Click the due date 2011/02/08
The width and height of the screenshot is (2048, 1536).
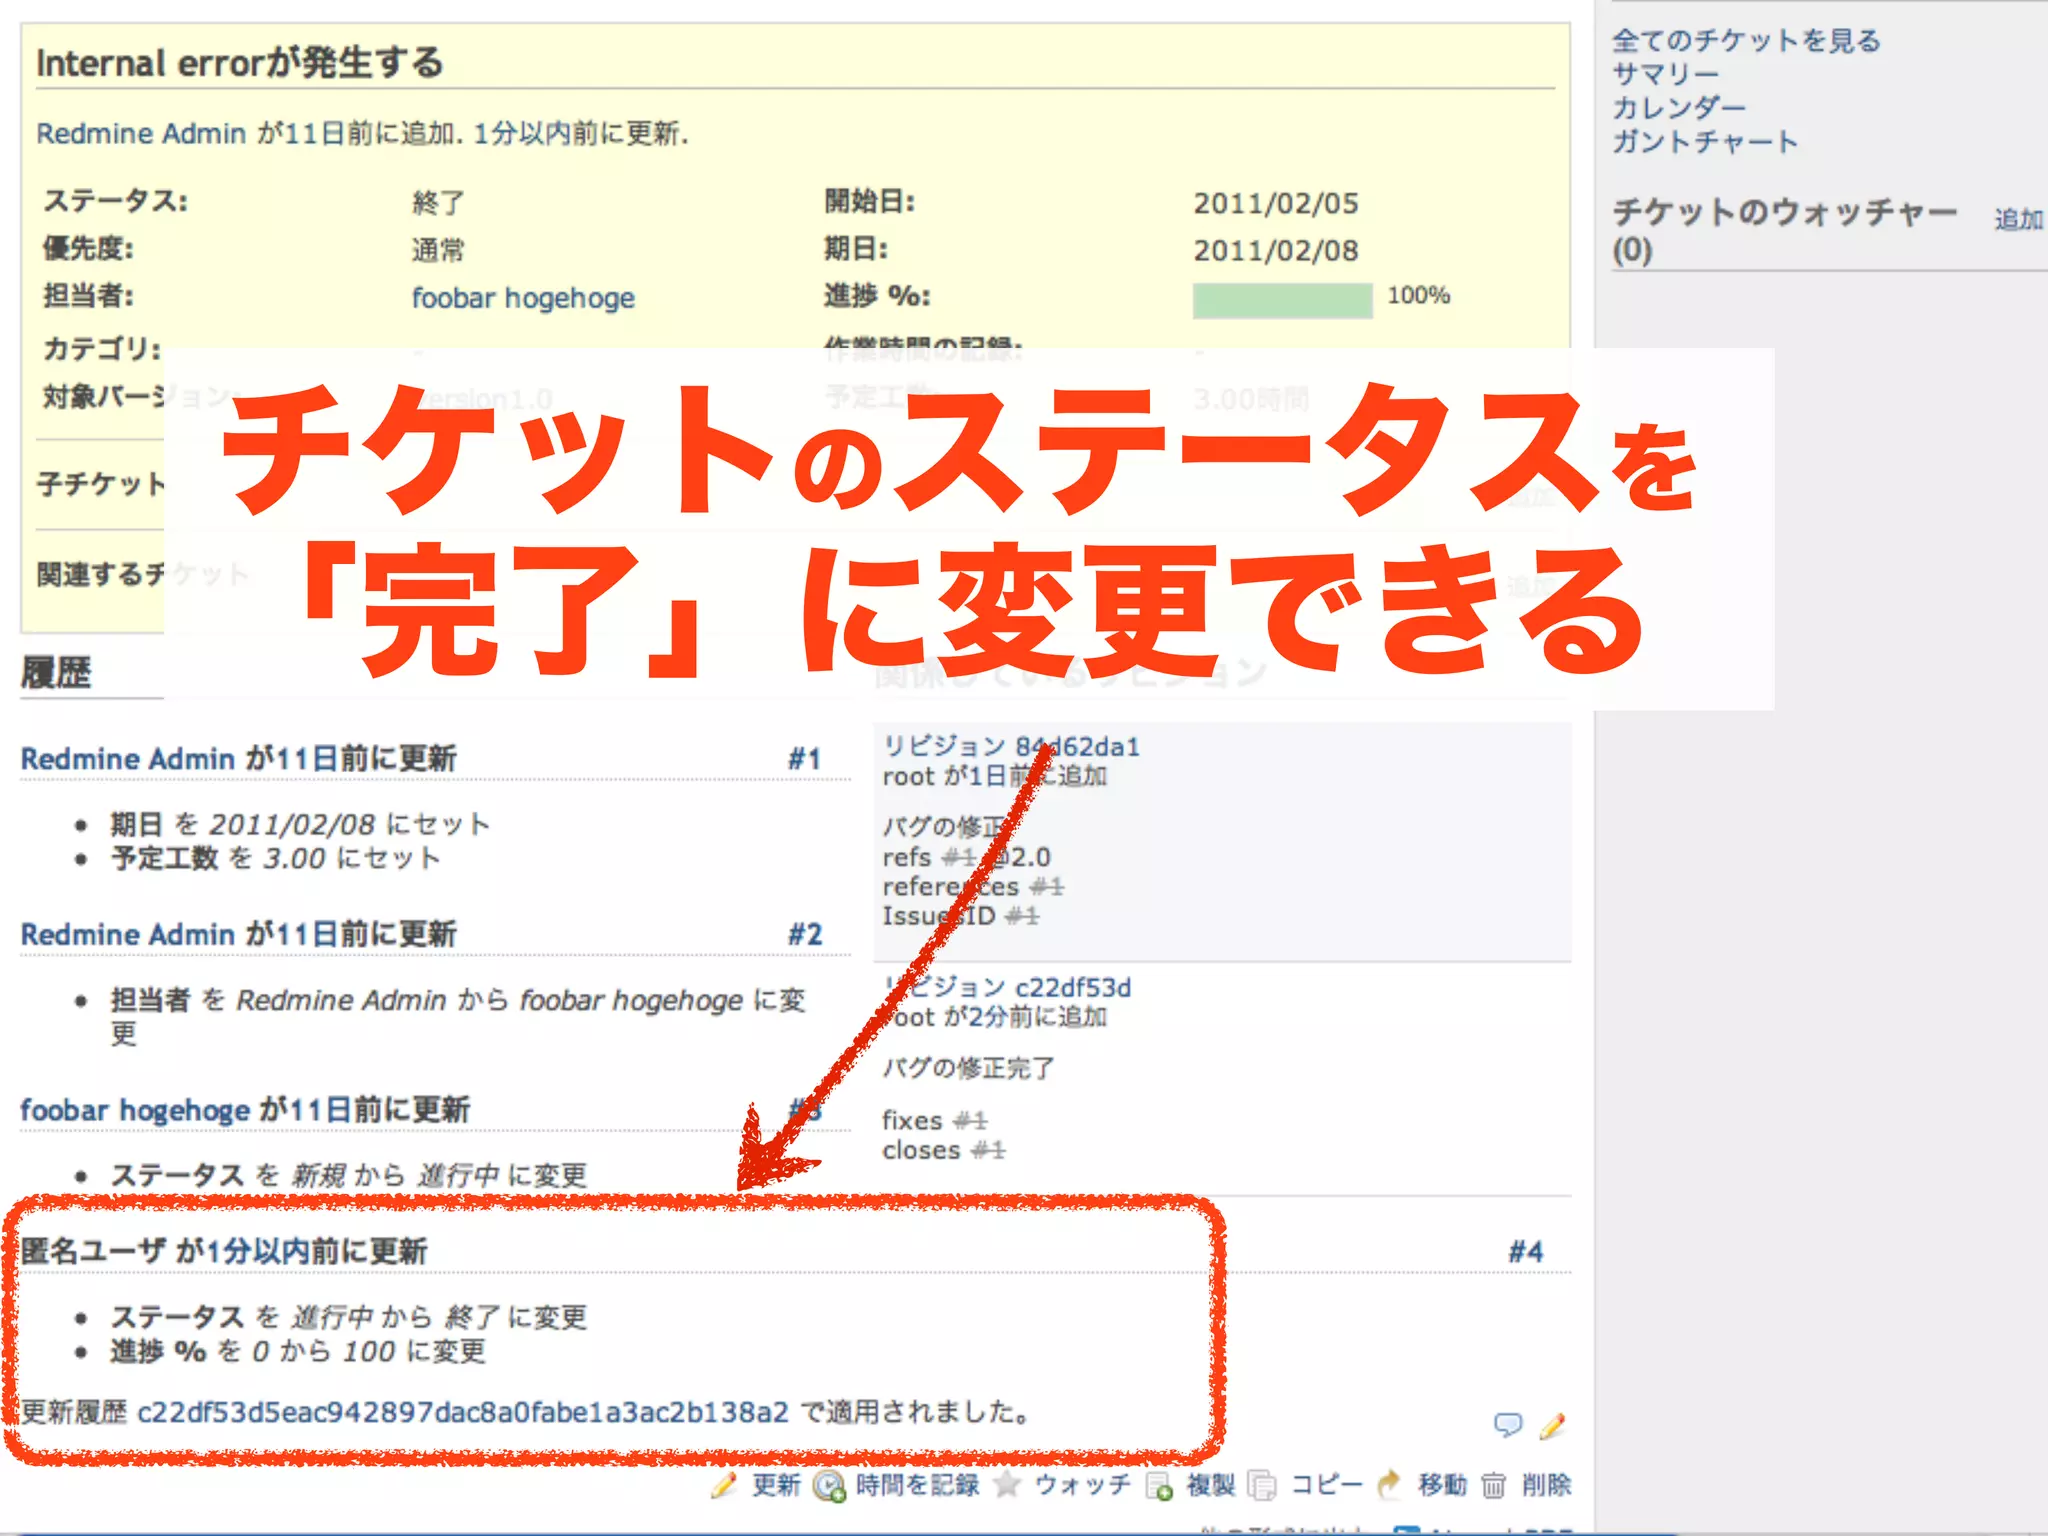[x=1276, y=250]
